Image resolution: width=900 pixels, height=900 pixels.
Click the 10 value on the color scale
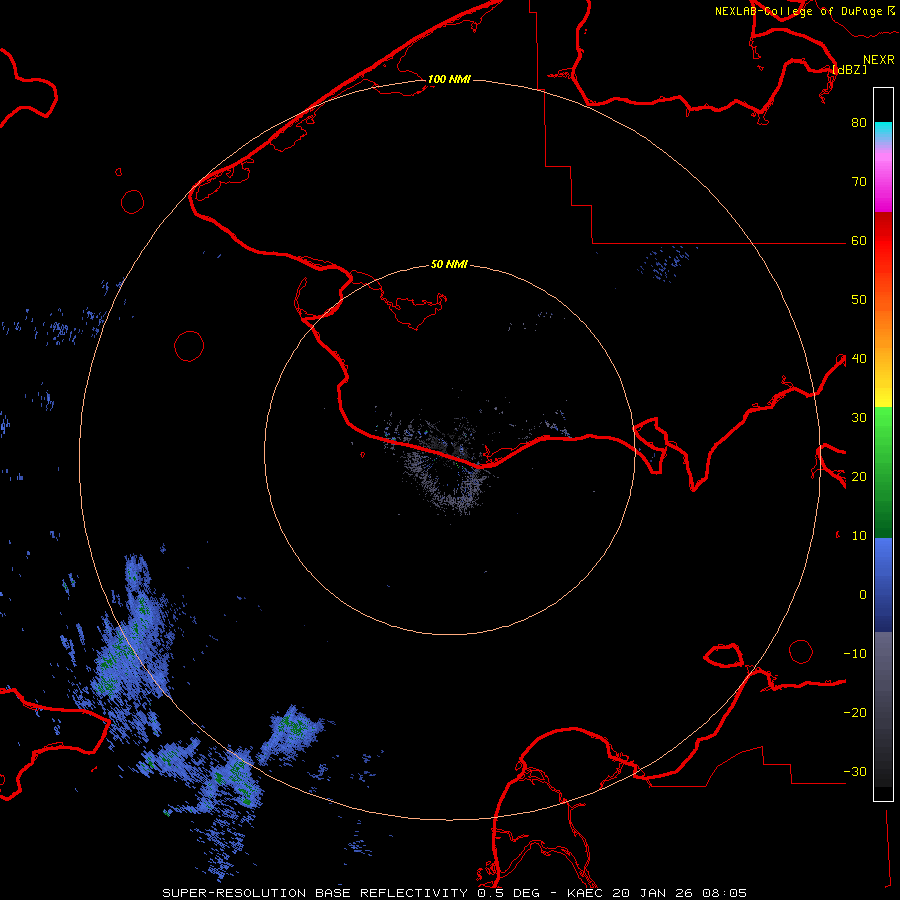859,536
